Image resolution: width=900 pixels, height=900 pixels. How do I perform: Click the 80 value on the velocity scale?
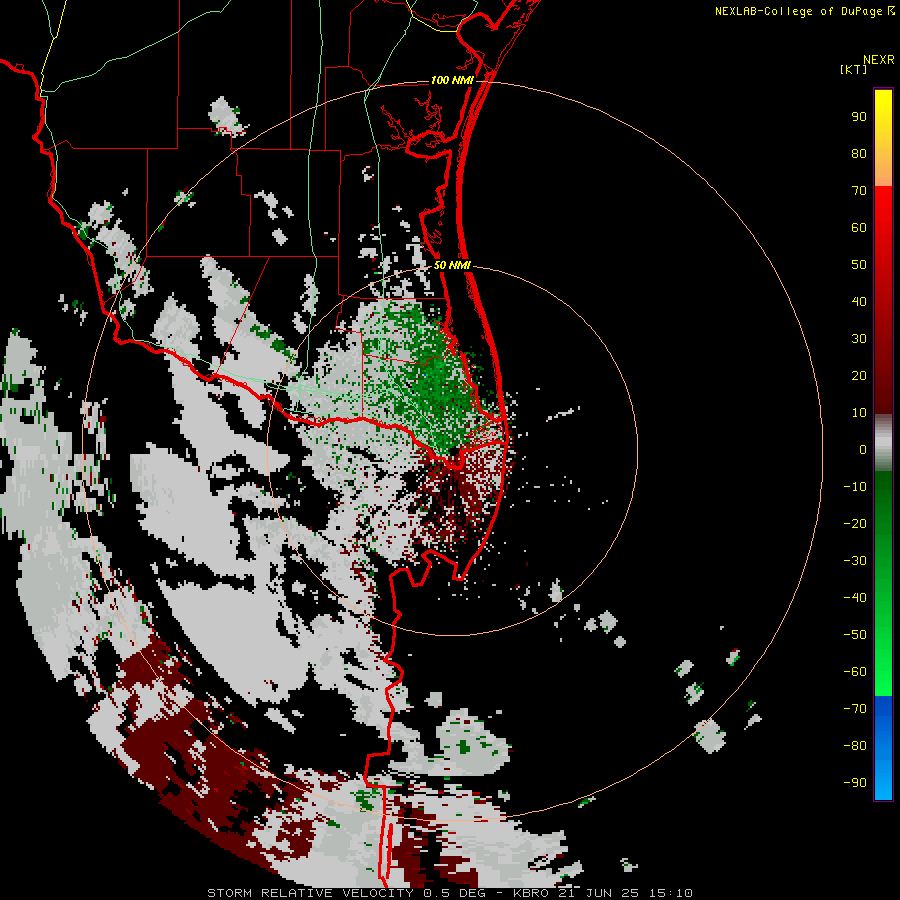(859, 154)
